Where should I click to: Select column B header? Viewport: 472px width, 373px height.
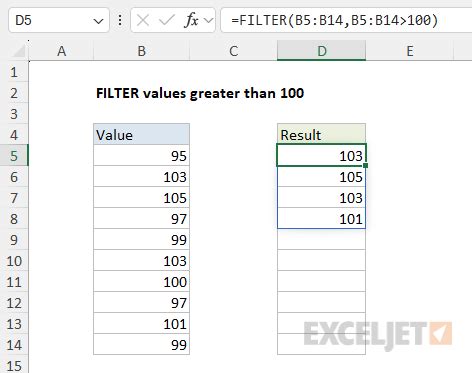click(142, 51)
